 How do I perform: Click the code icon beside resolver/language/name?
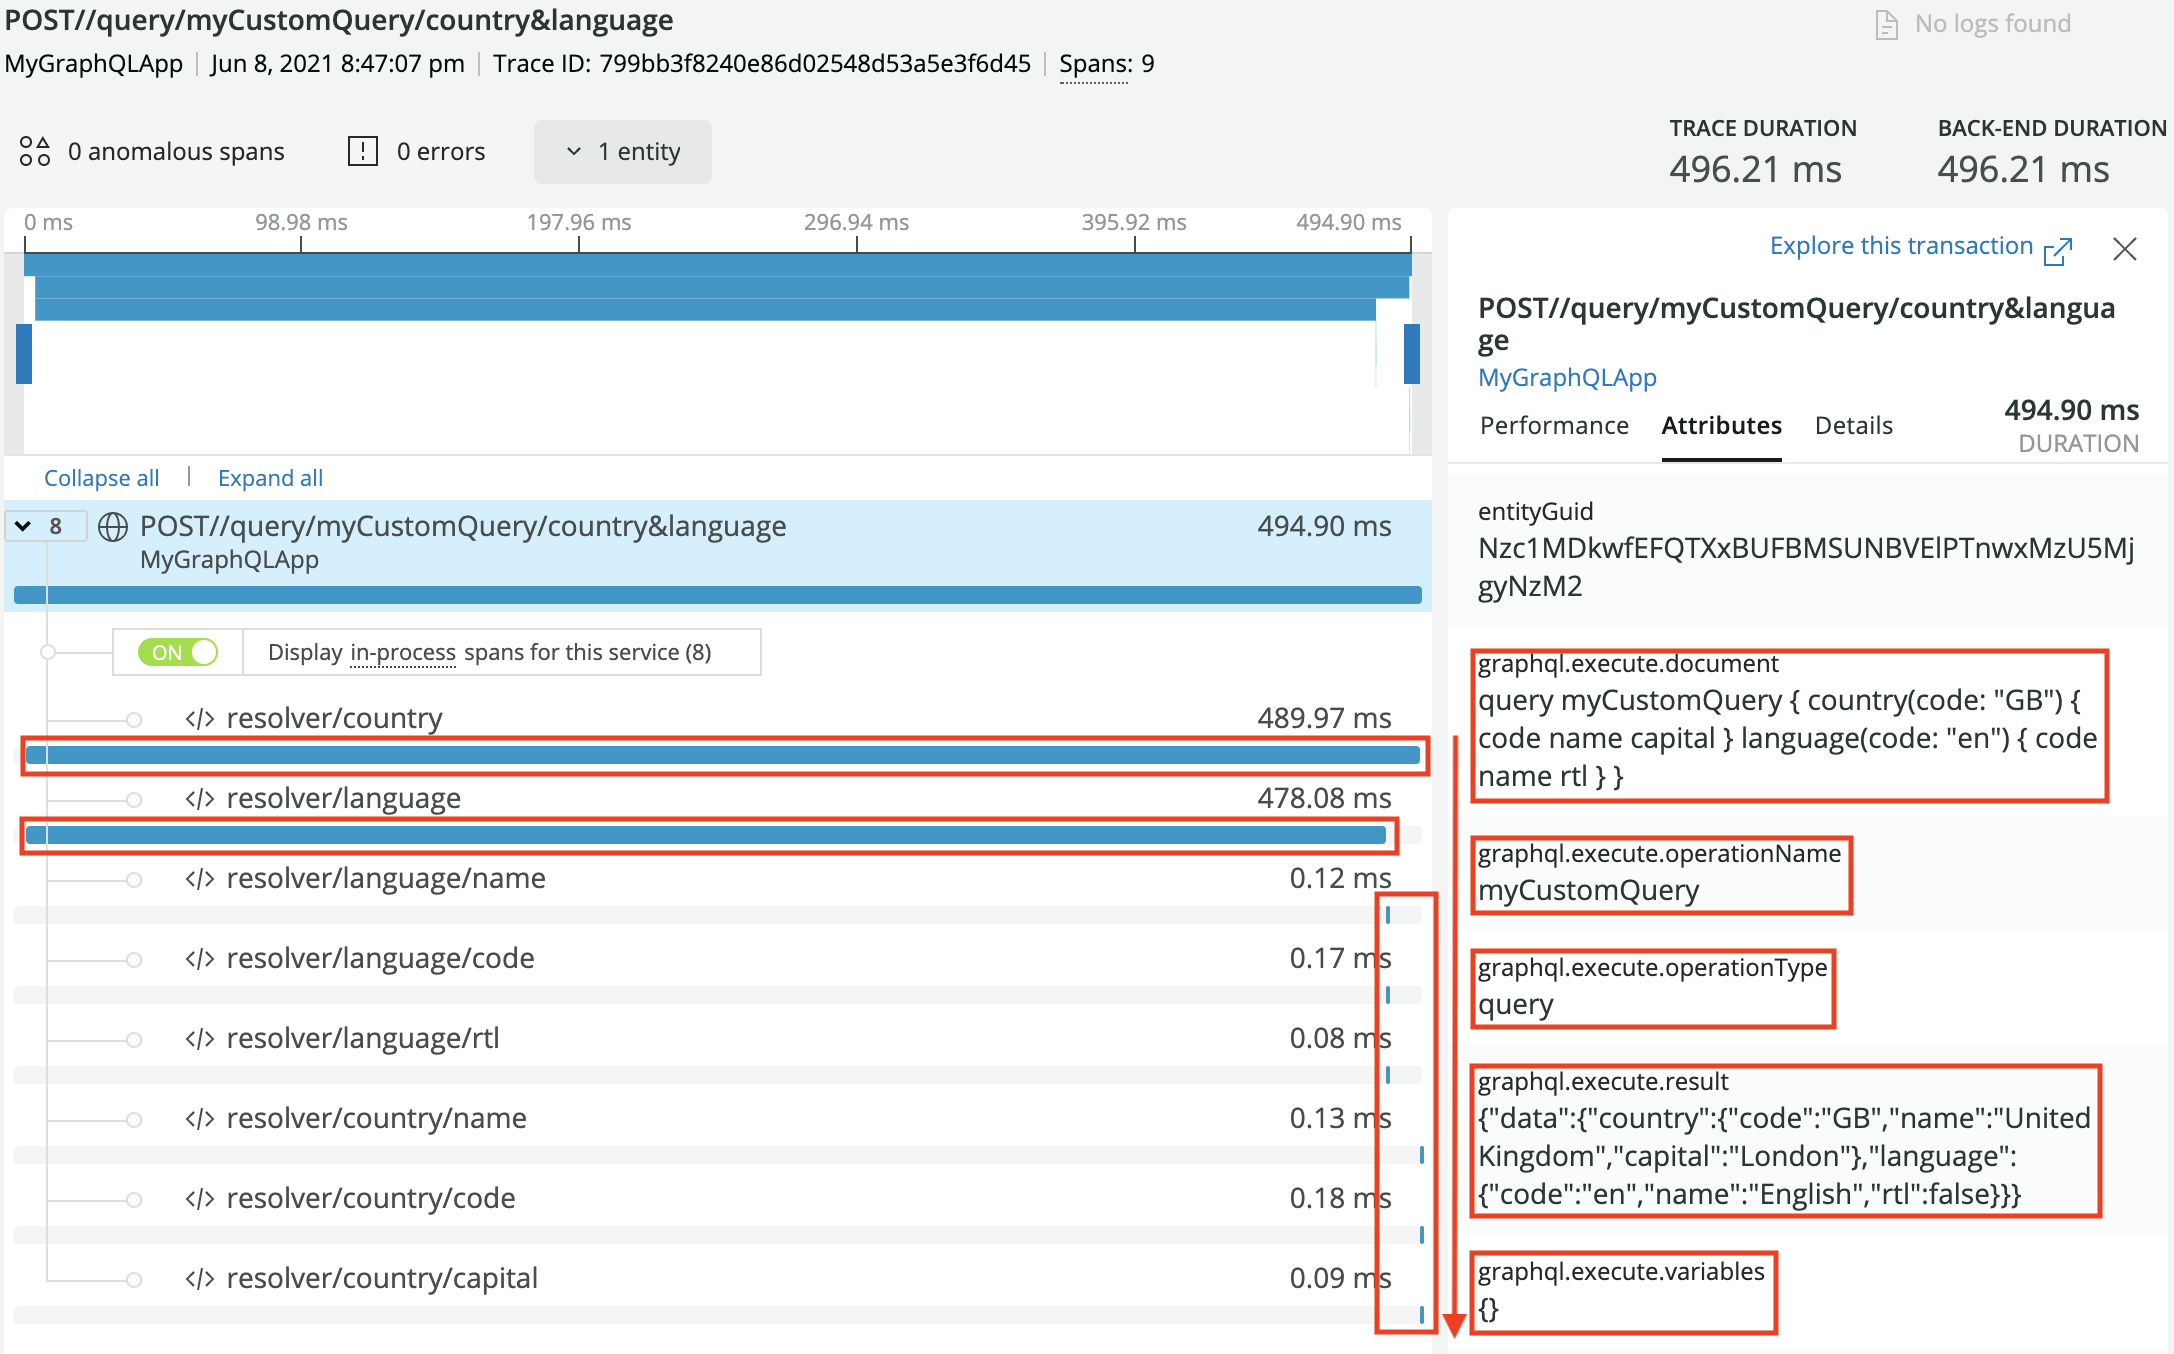coord(200,879)
